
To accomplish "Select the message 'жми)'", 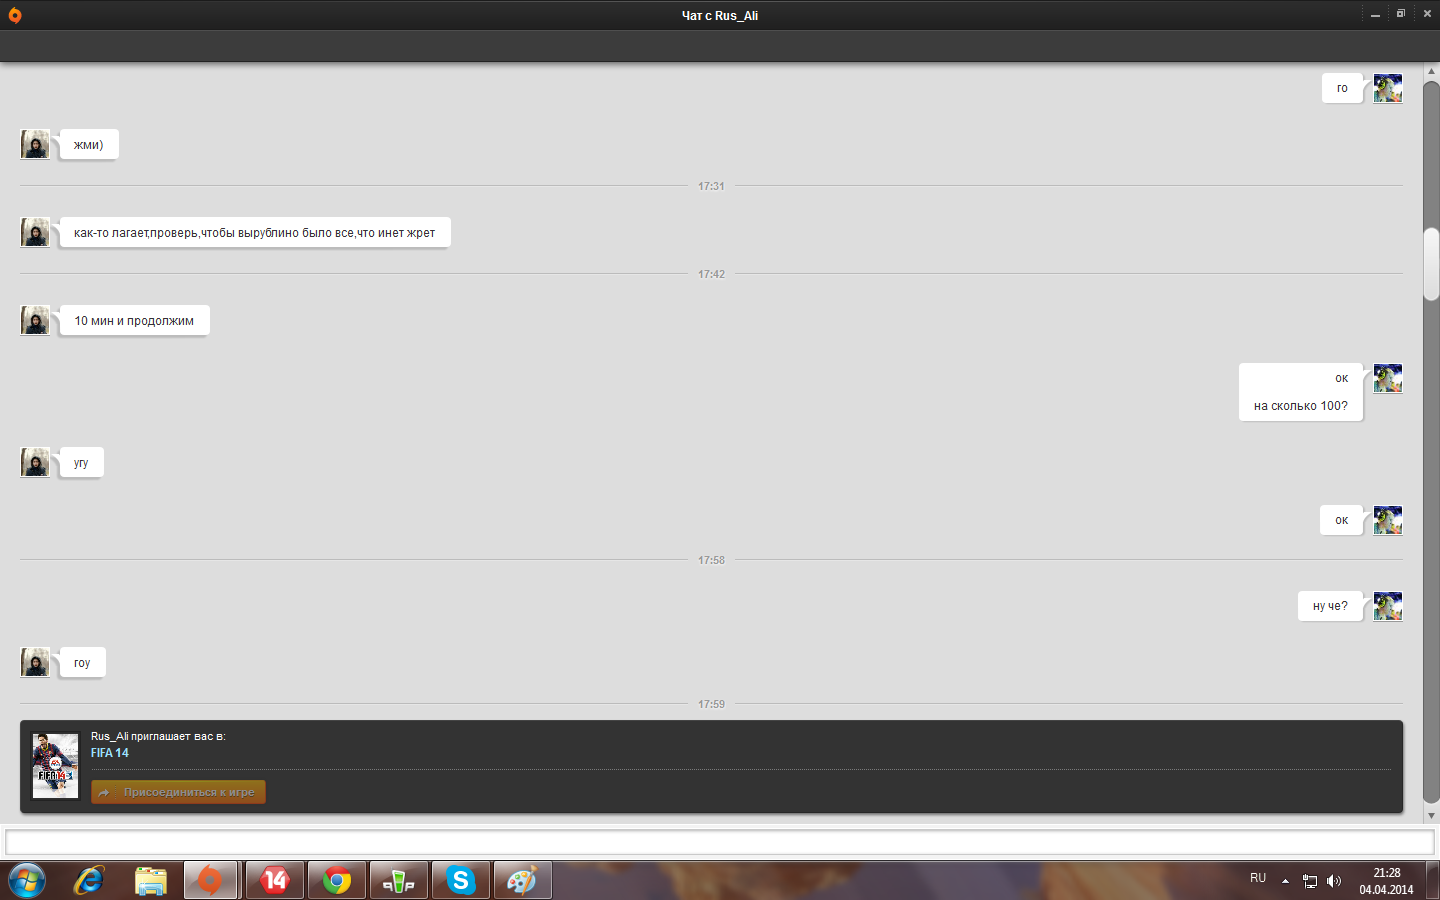I will coord(89,145).
